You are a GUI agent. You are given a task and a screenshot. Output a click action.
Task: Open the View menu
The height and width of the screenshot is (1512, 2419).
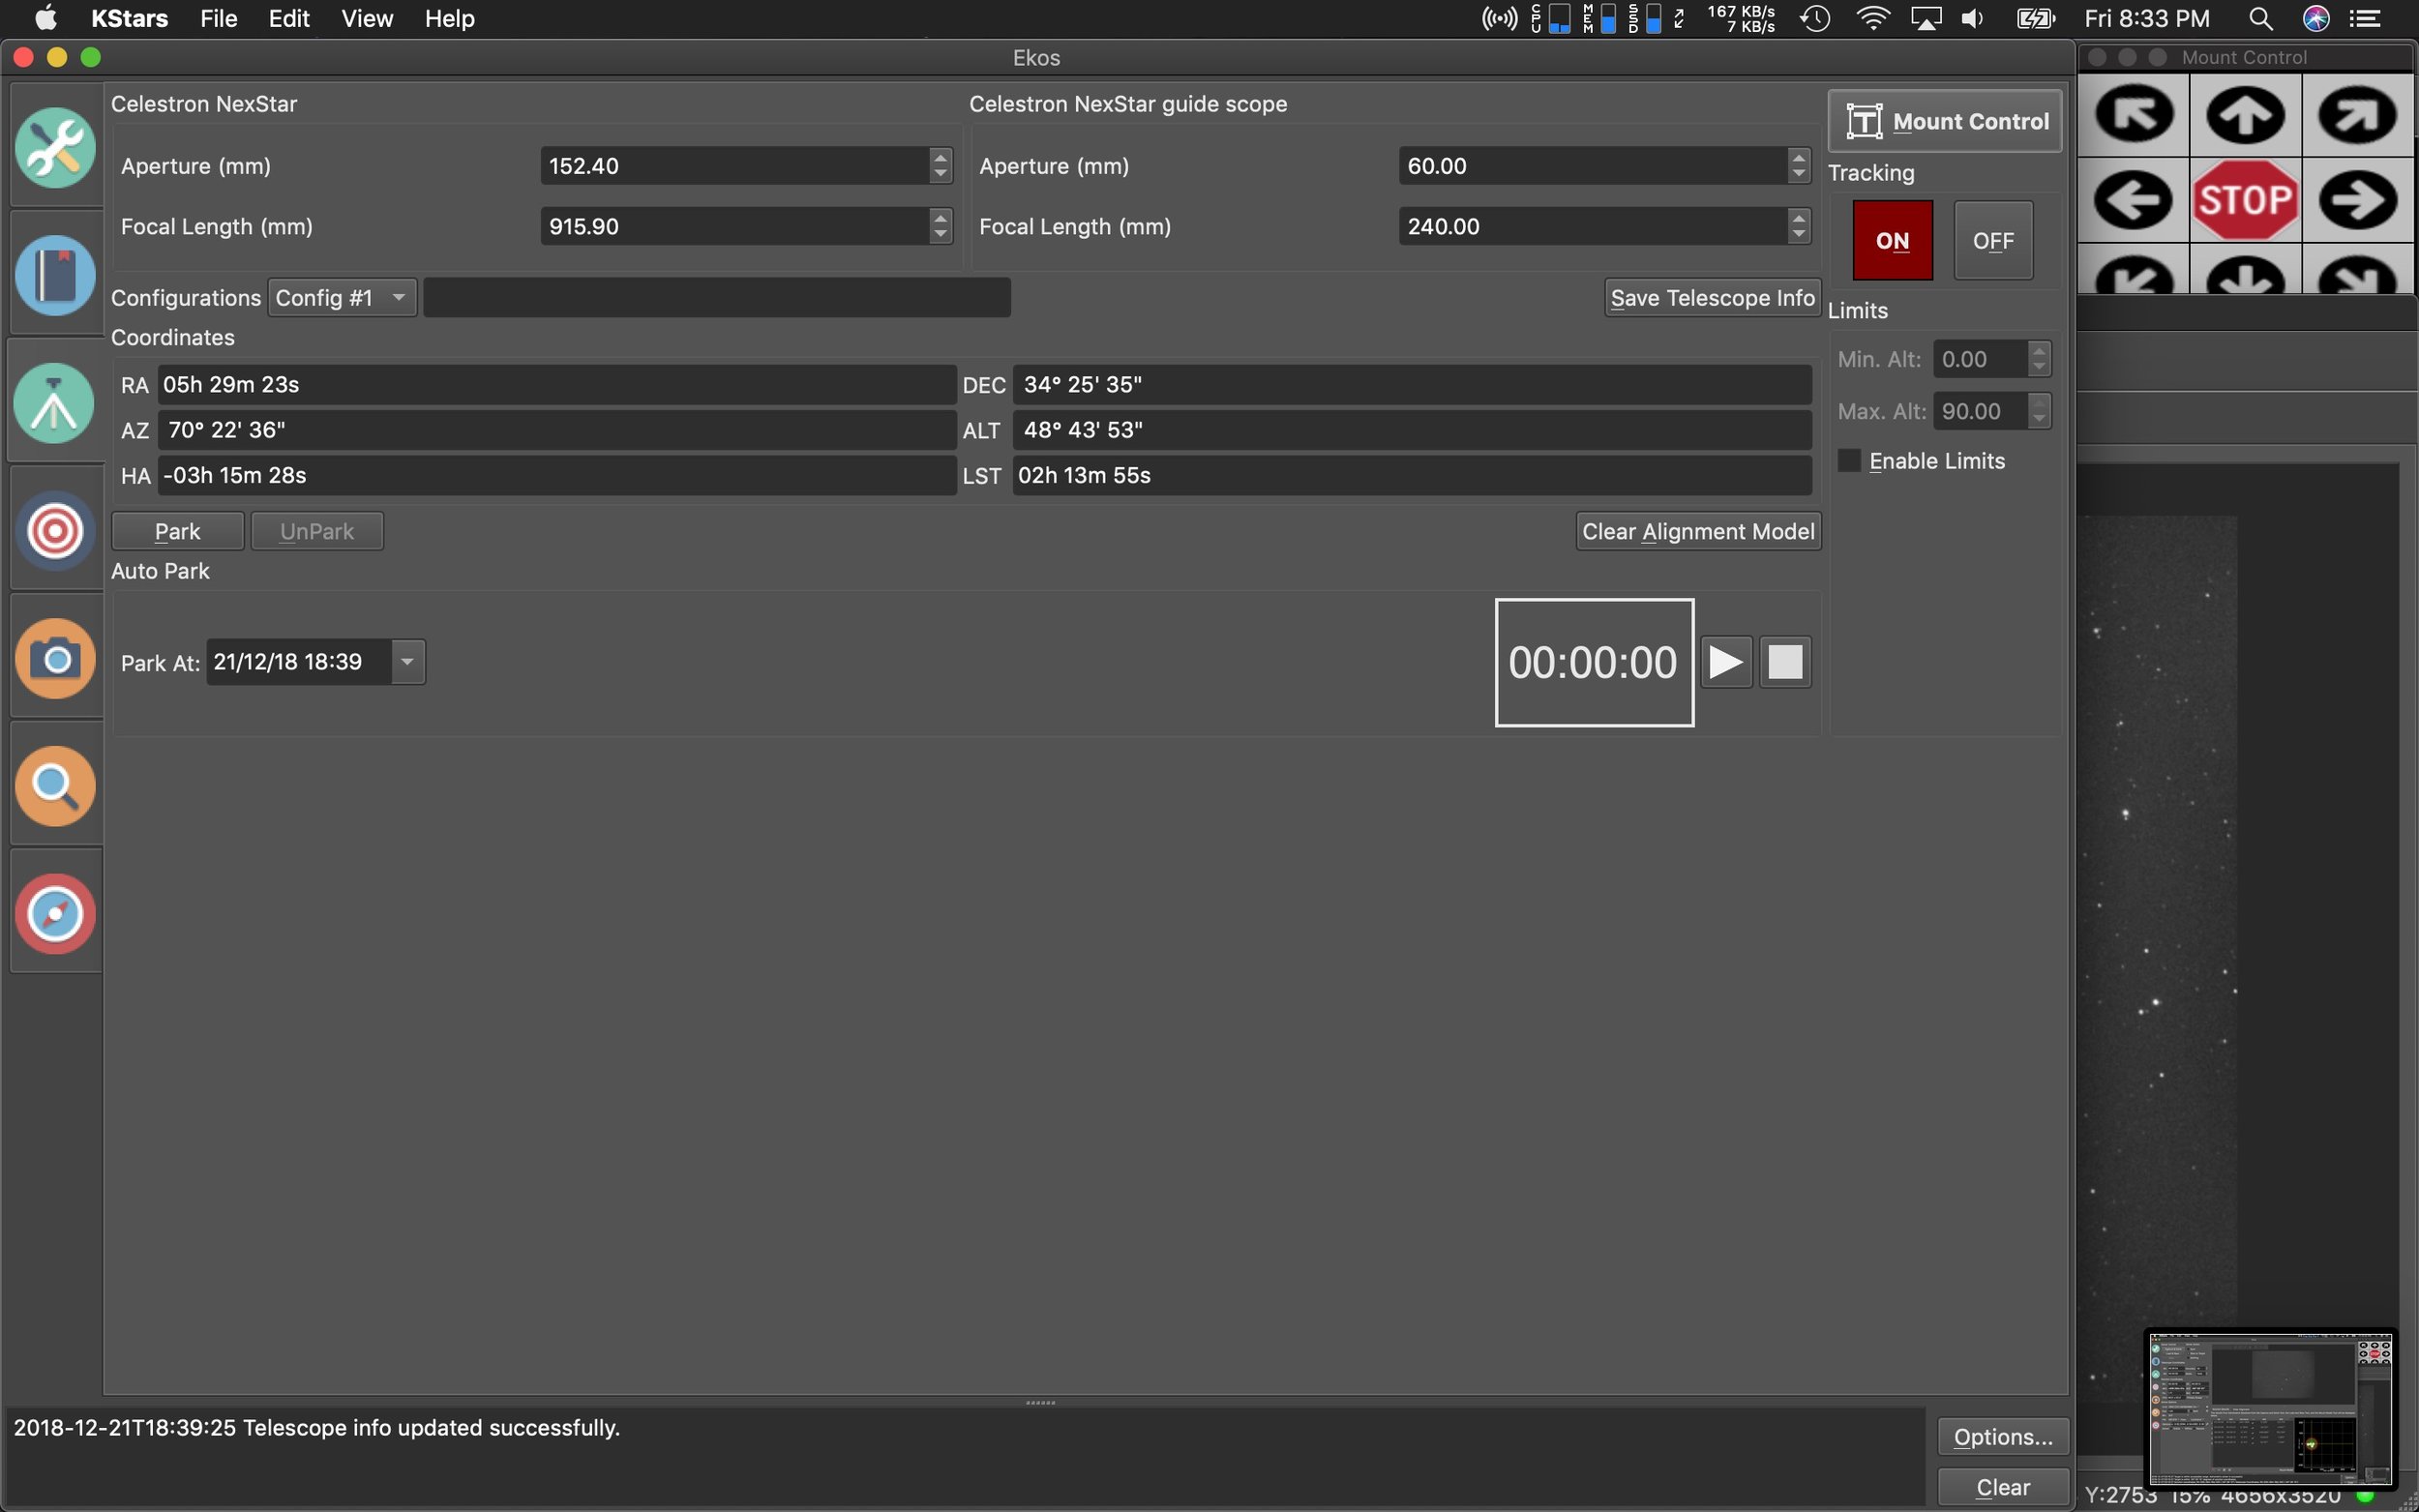pyautogui.click(x=364, y=19)
